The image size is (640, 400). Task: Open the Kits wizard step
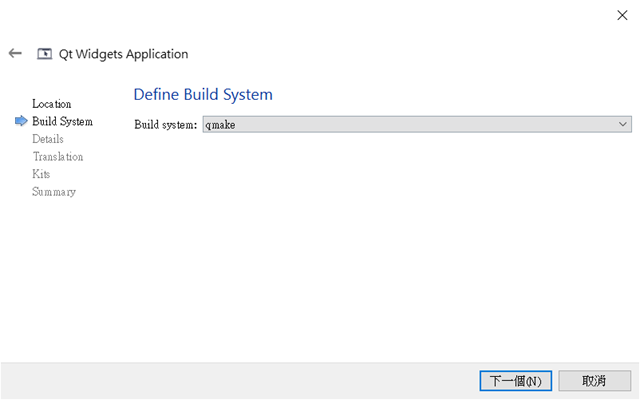(41, 174)
